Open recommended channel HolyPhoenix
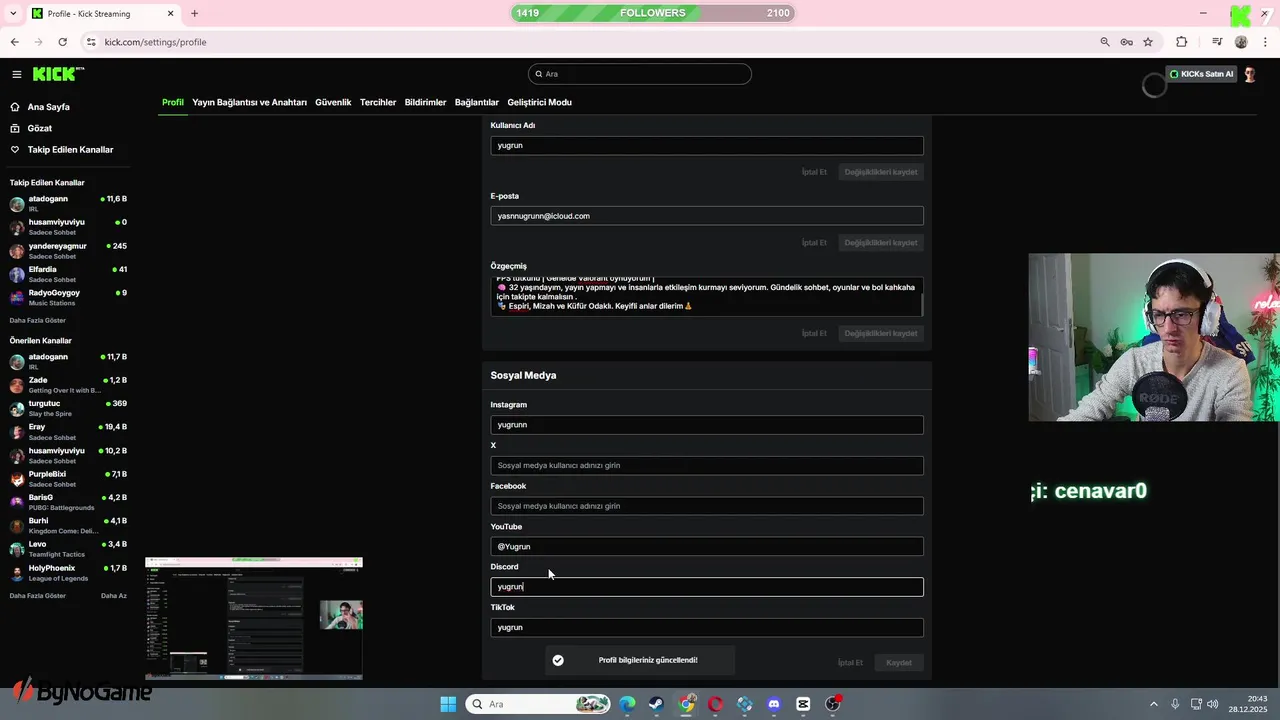The image size is (1280, 720). [x=68, y=572]
